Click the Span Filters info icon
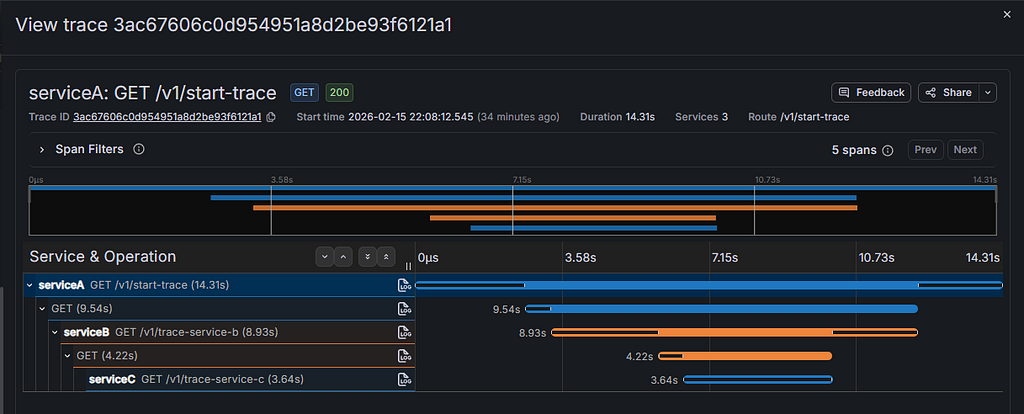This screenshot has height=414, width=1024. pos(138,149)
